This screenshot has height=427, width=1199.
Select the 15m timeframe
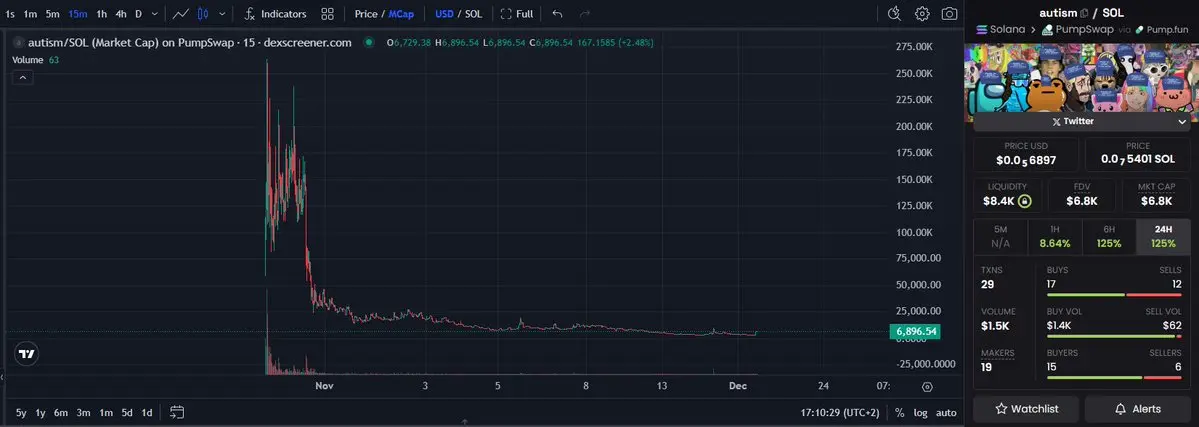[x=77, y=14]
